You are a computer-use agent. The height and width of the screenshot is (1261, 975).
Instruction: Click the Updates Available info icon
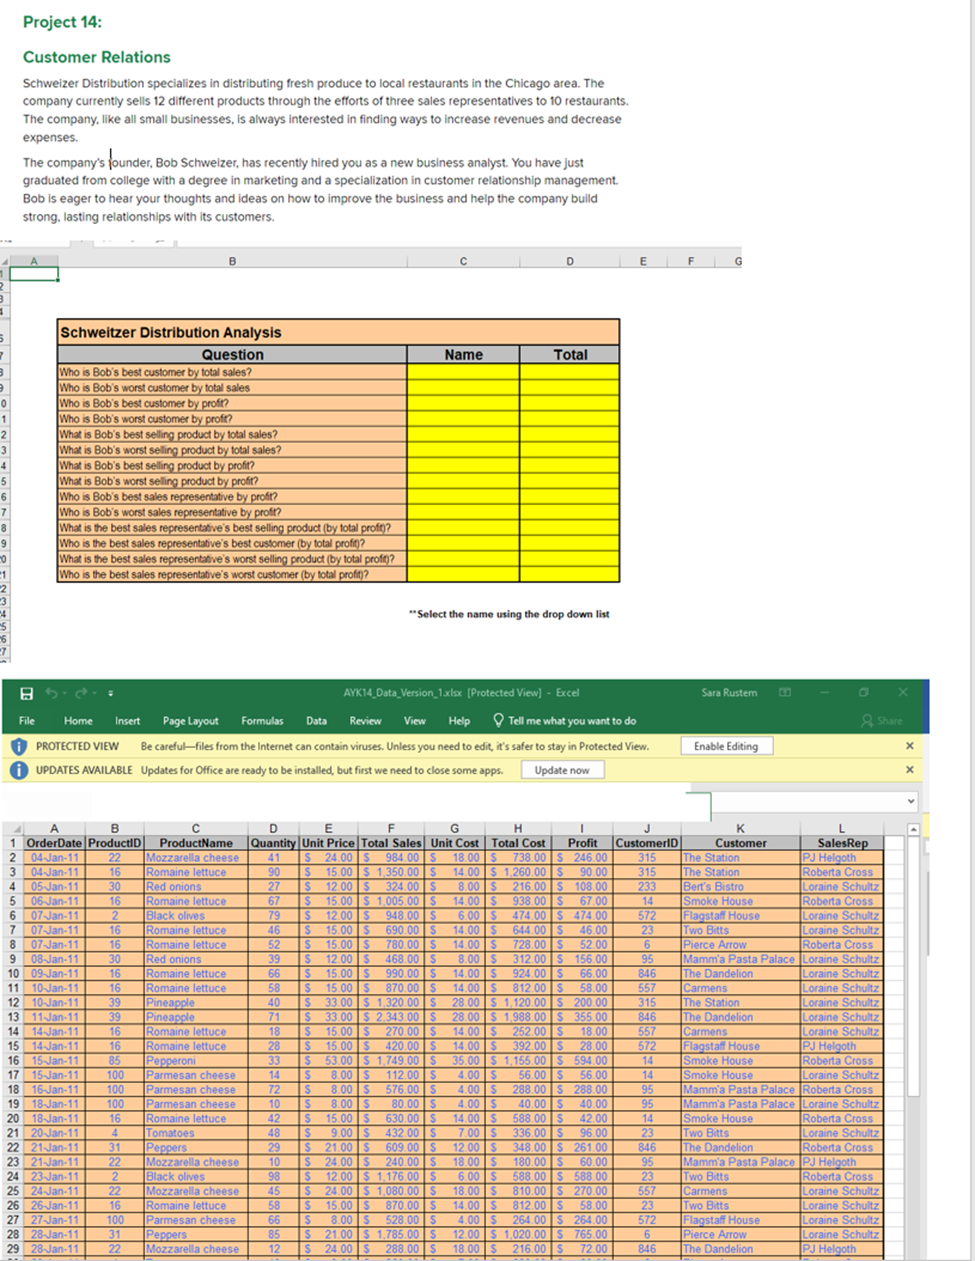[19, 770]
